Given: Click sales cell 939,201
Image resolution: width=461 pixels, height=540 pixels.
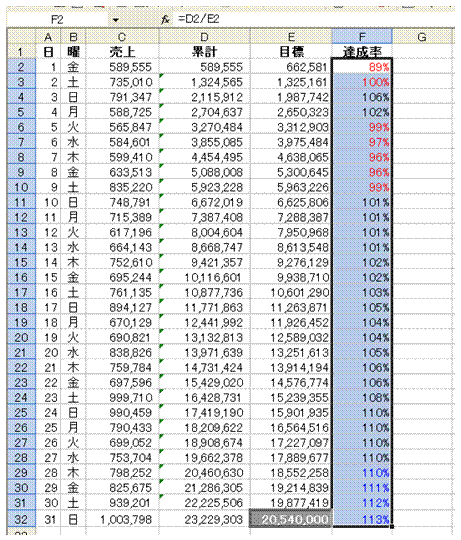Looking at the screenshot, I should [x=122, y=503].
